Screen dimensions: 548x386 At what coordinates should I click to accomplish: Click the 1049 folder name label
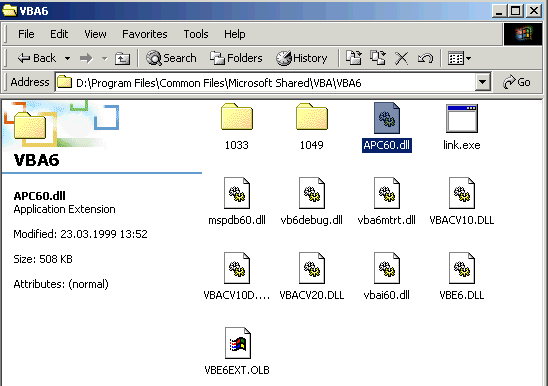312,145
